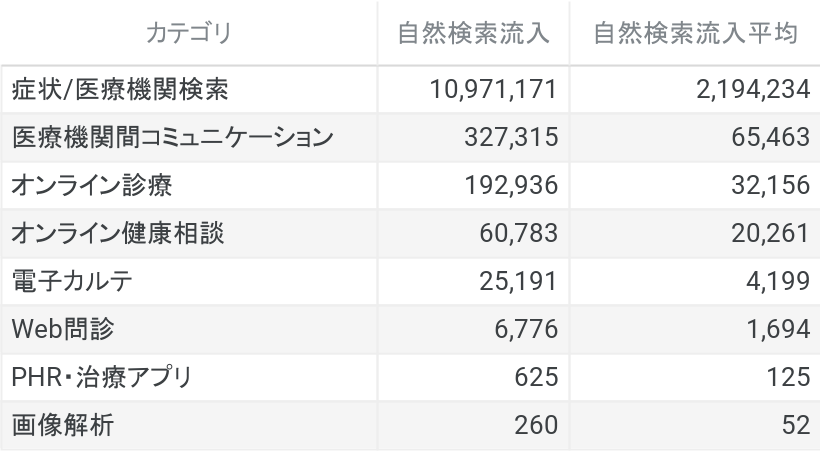820x466 pixels.
Task: Select the 自然検索流入平均 column header
Action: pyautogui.click(x=695, y=34)
